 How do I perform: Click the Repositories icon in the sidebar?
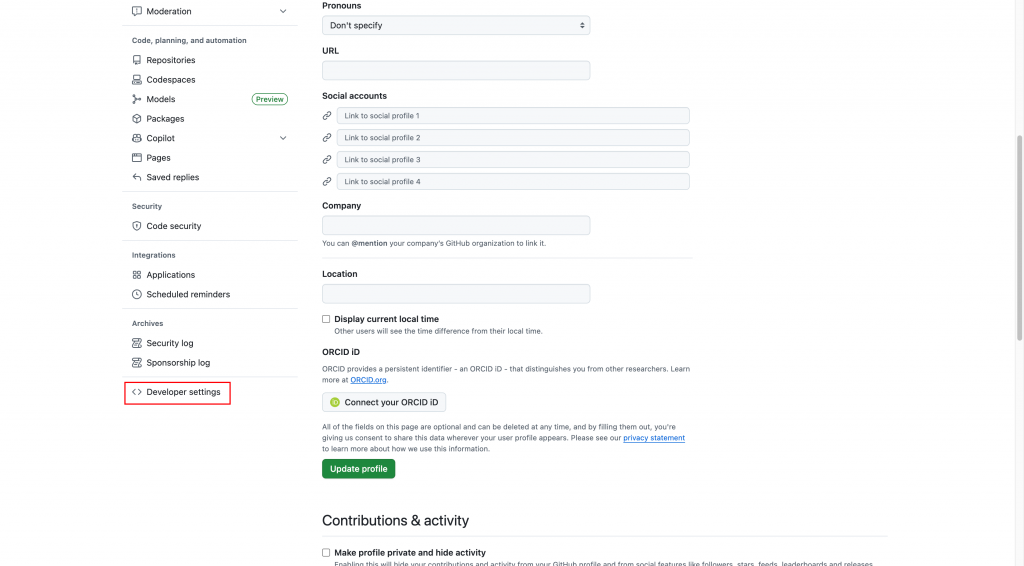137,60
